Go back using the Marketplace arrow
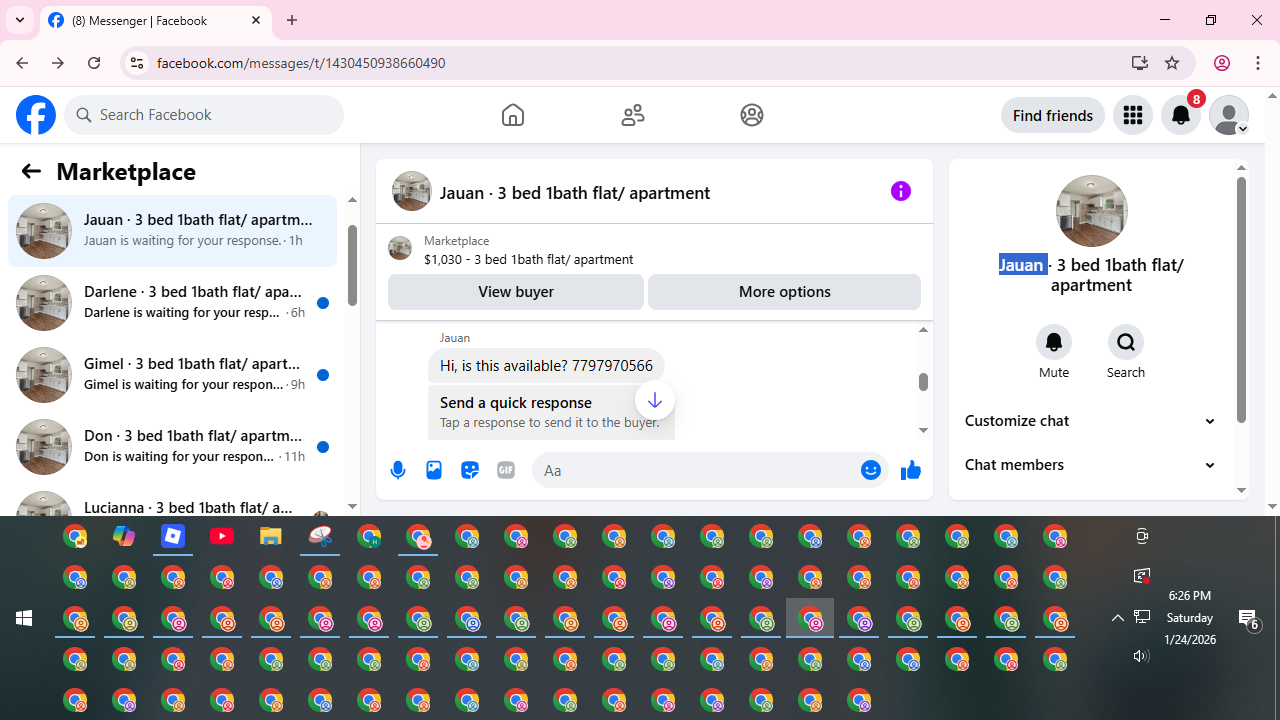The width and height of the screenshot is (1280, 720). pyautogui.click(x=31, y=171)
